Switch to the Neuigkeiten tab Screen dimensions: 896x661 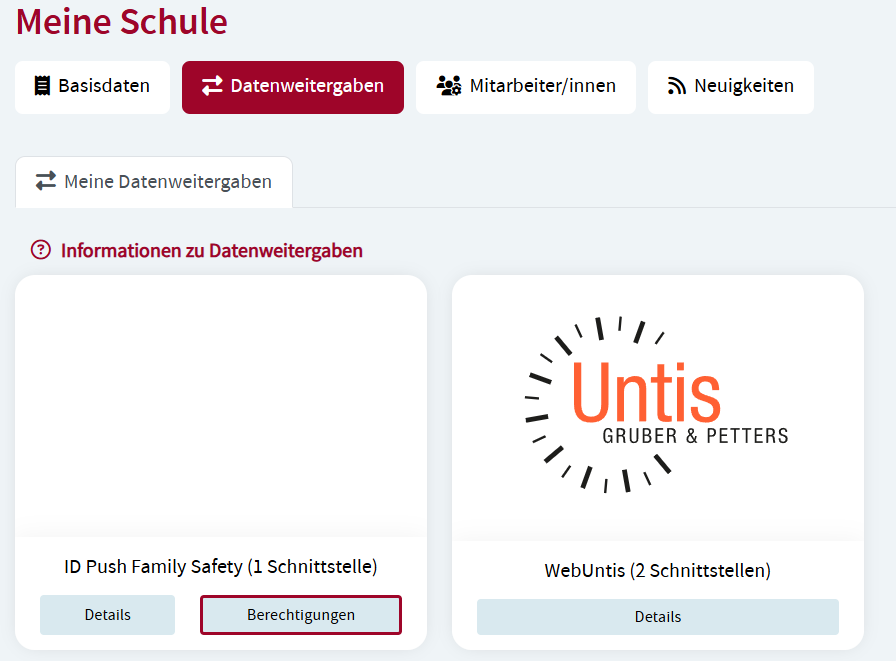pos(730,87)
